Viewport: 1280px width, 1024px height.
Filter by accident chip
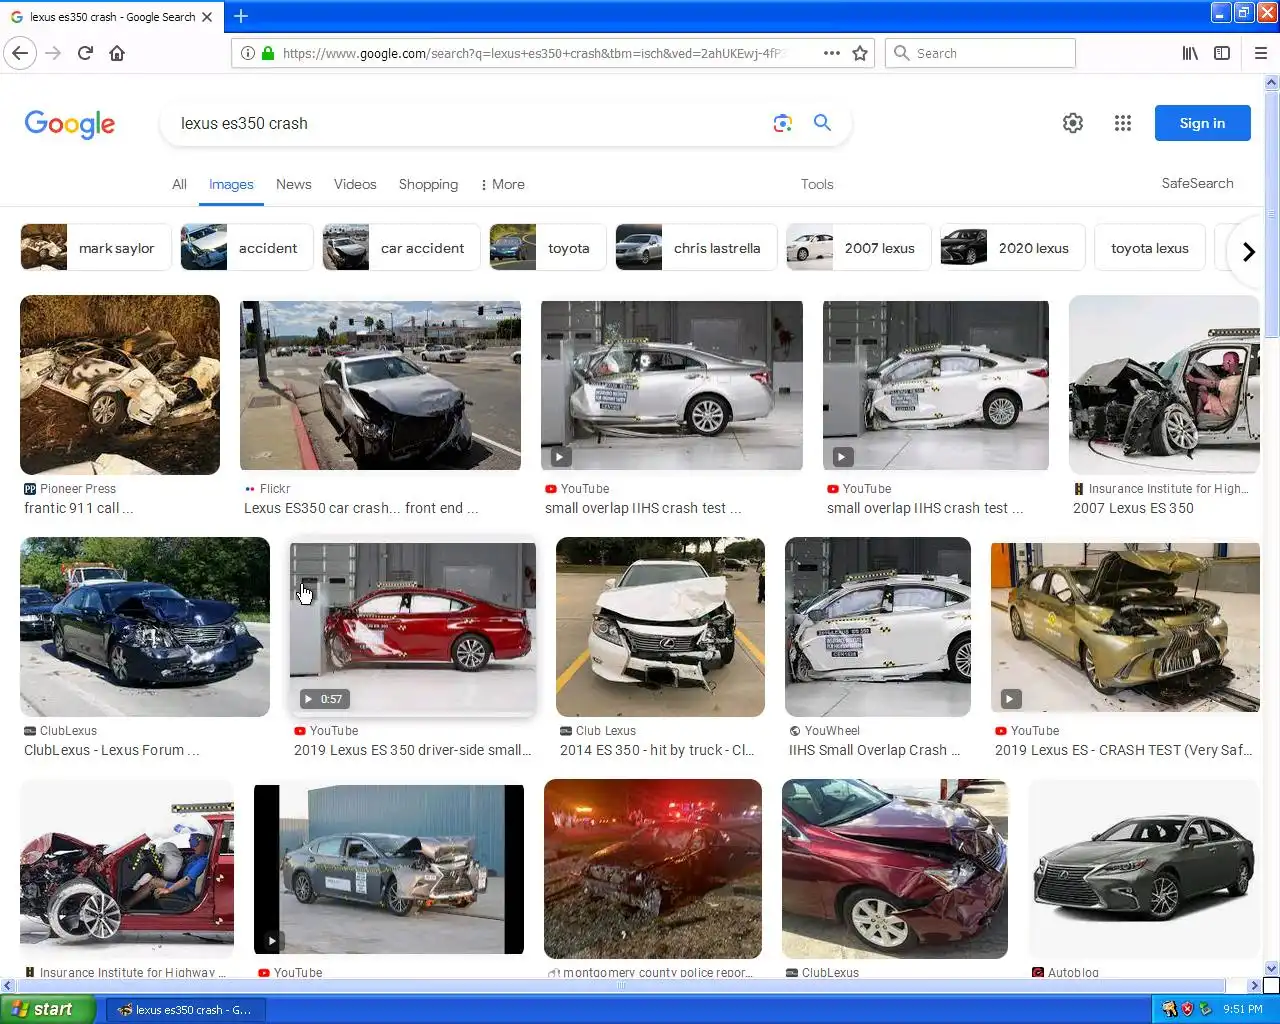tap(246, 248)
